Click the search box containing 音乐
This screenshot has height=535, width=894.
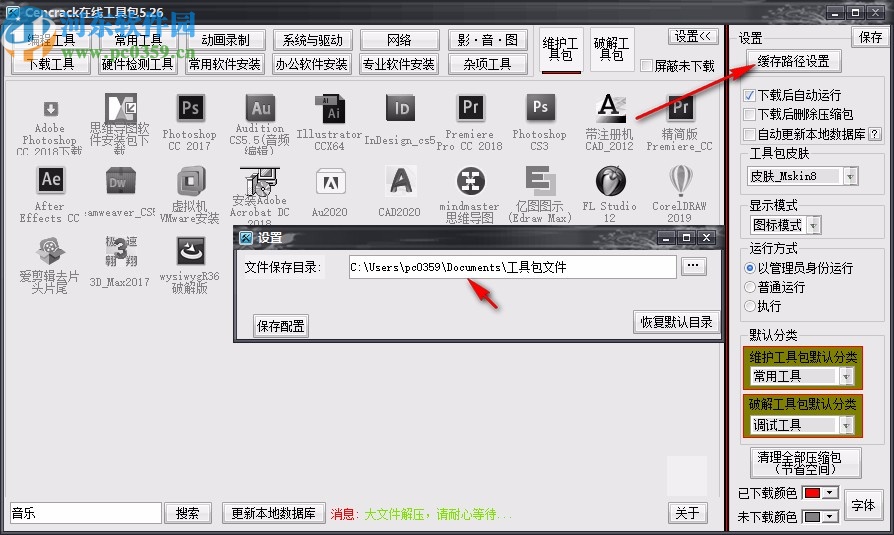[86, 513]
